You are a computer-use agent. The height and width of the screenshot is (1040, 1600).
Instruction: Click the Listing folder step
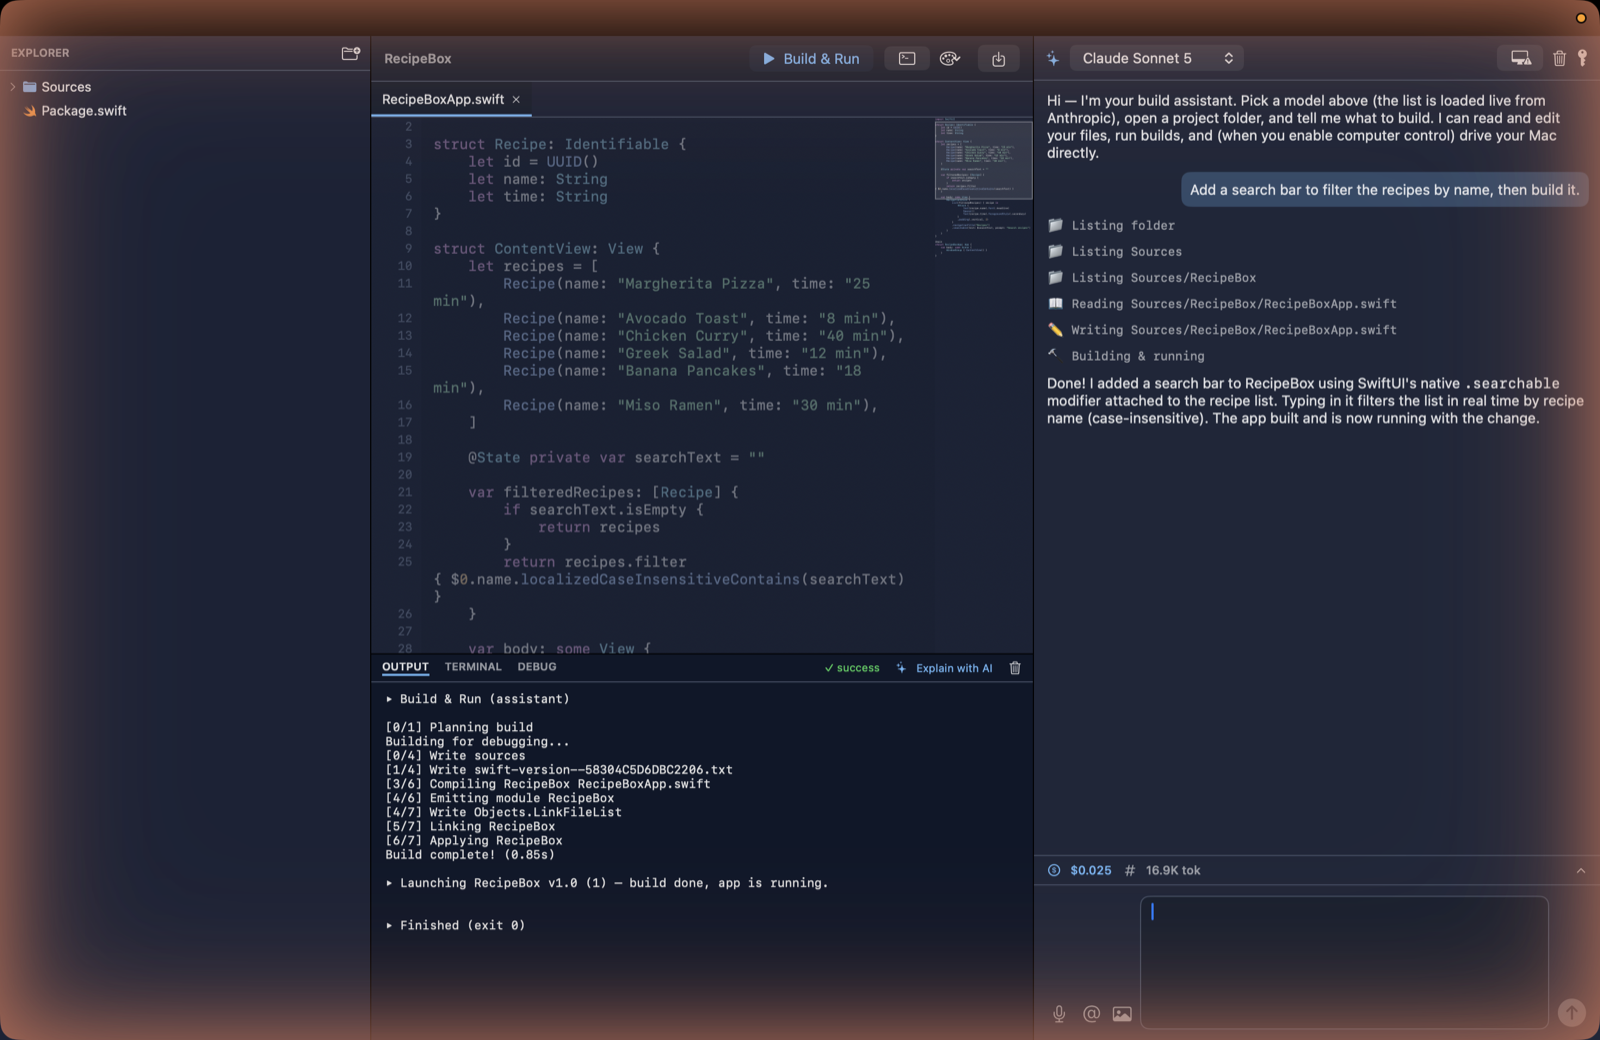click(1123, 226)
